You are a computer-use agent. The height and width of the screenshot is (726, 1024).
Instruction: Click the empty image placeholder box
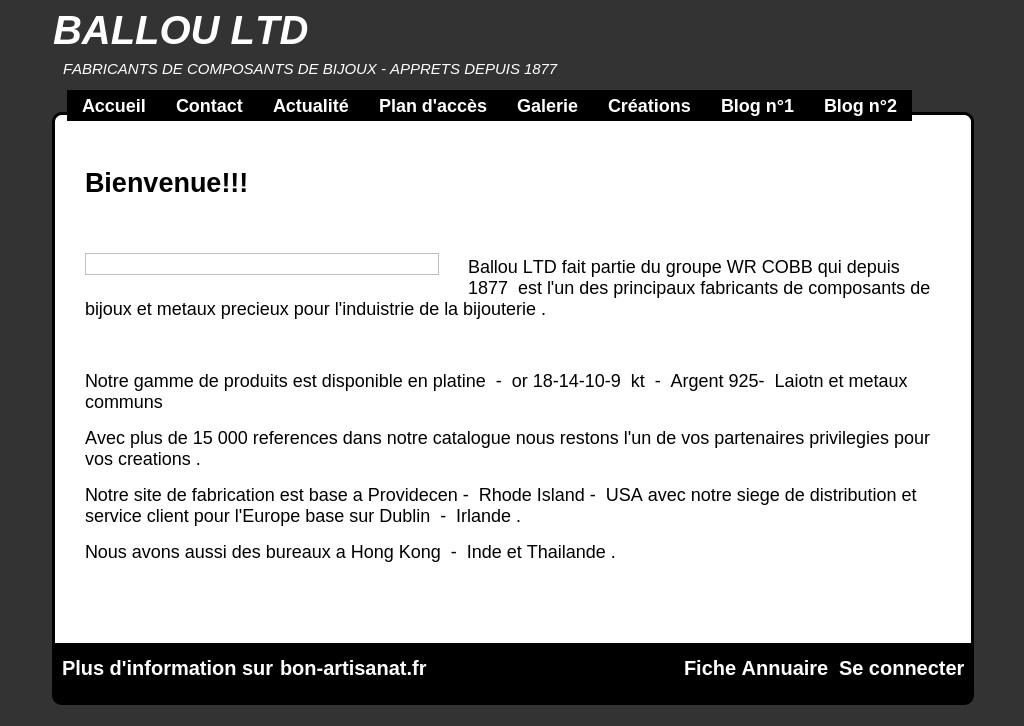[262, 264]
